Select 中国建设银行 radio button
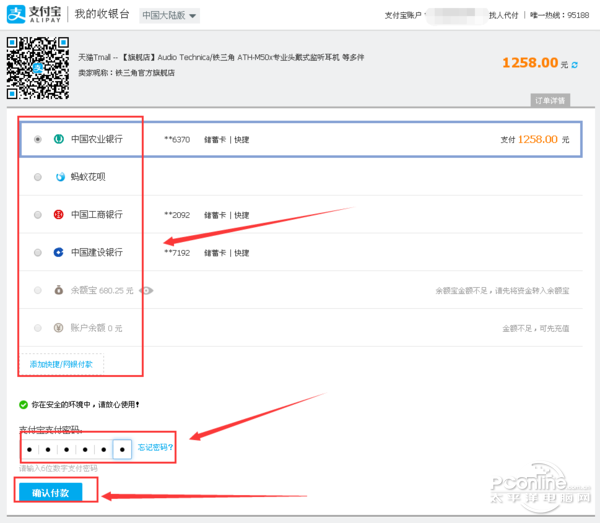This screenshot has height=523, width=600. point(38,253)
